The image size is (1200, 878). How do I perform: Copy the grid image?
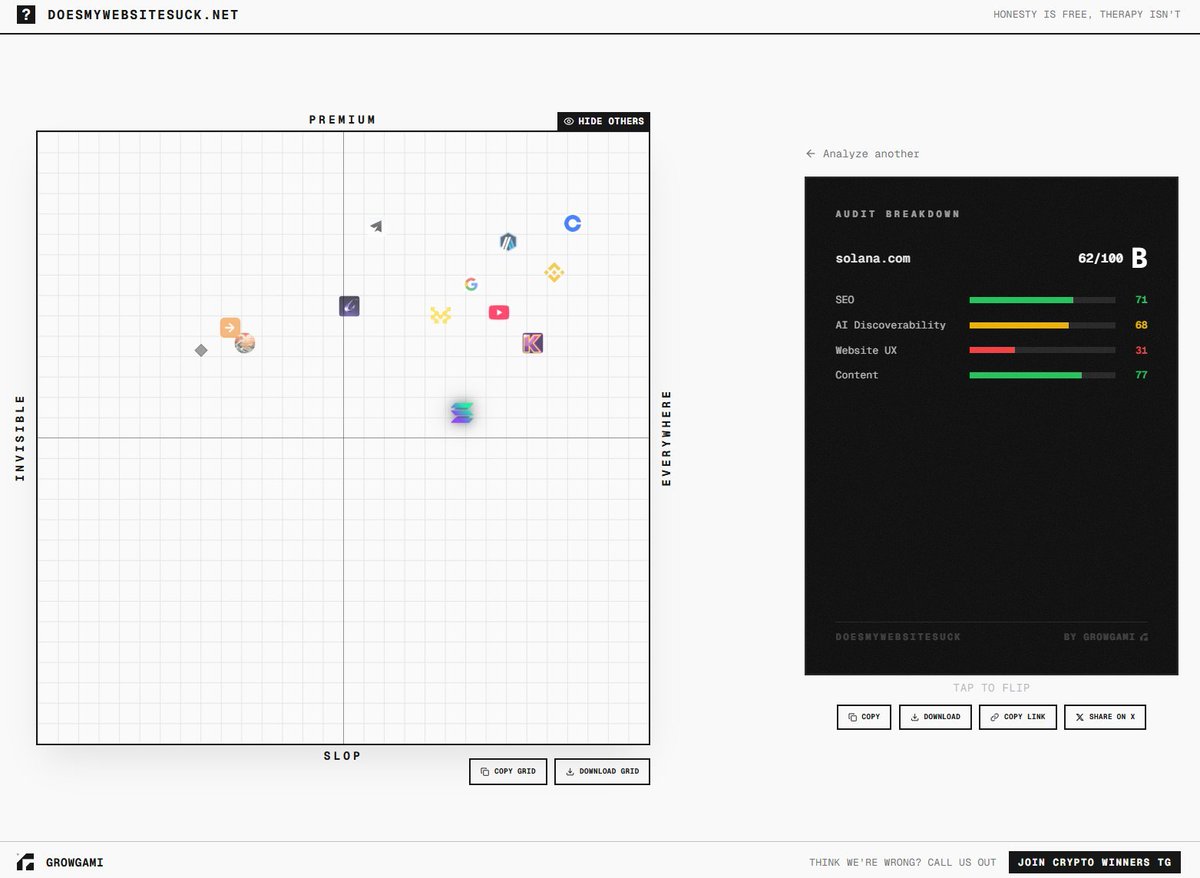(x=508, y=772)
